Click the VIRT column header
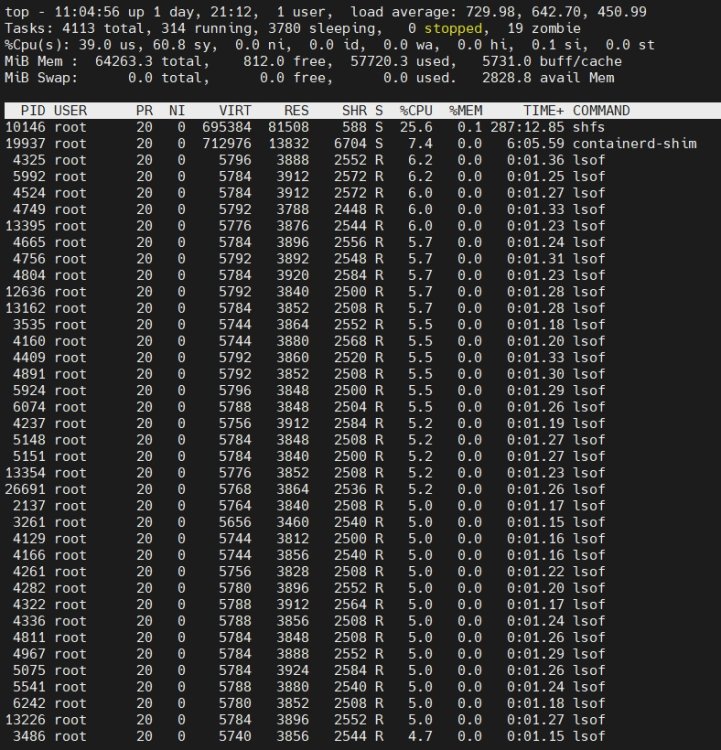The height and width of the screenshot is (750, 721). tap(235, 110)
